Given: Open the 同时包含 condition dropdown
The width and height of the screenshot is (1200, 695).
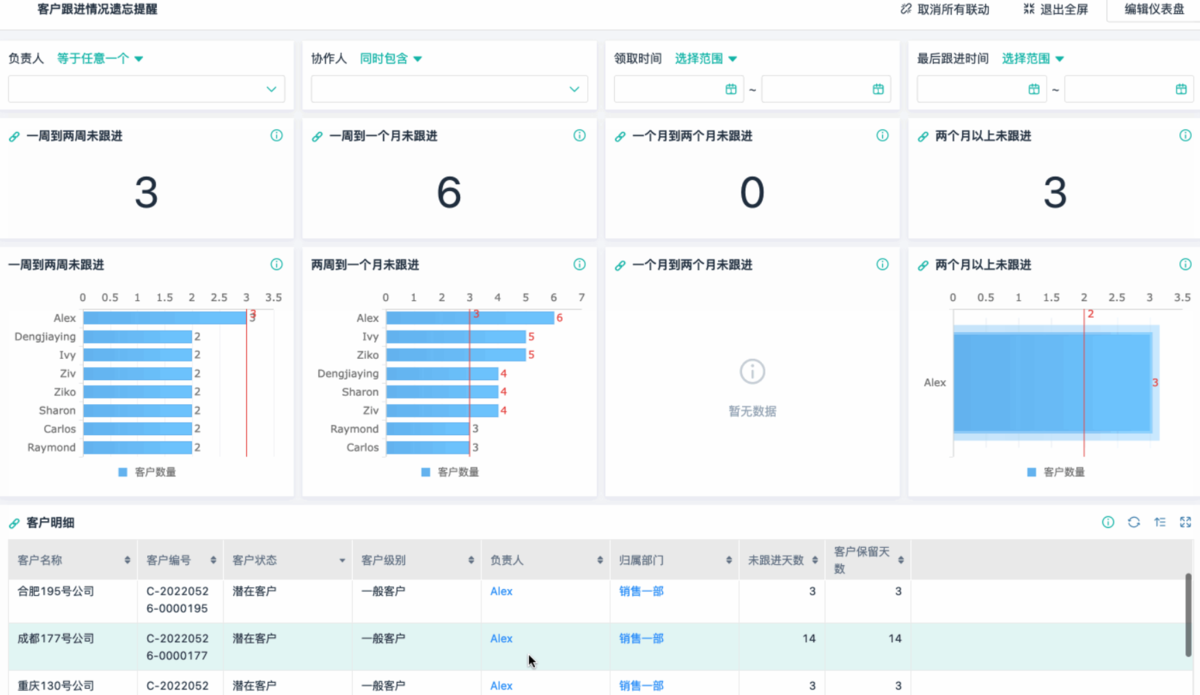Looking at the screenshot, I should point(391,59).
